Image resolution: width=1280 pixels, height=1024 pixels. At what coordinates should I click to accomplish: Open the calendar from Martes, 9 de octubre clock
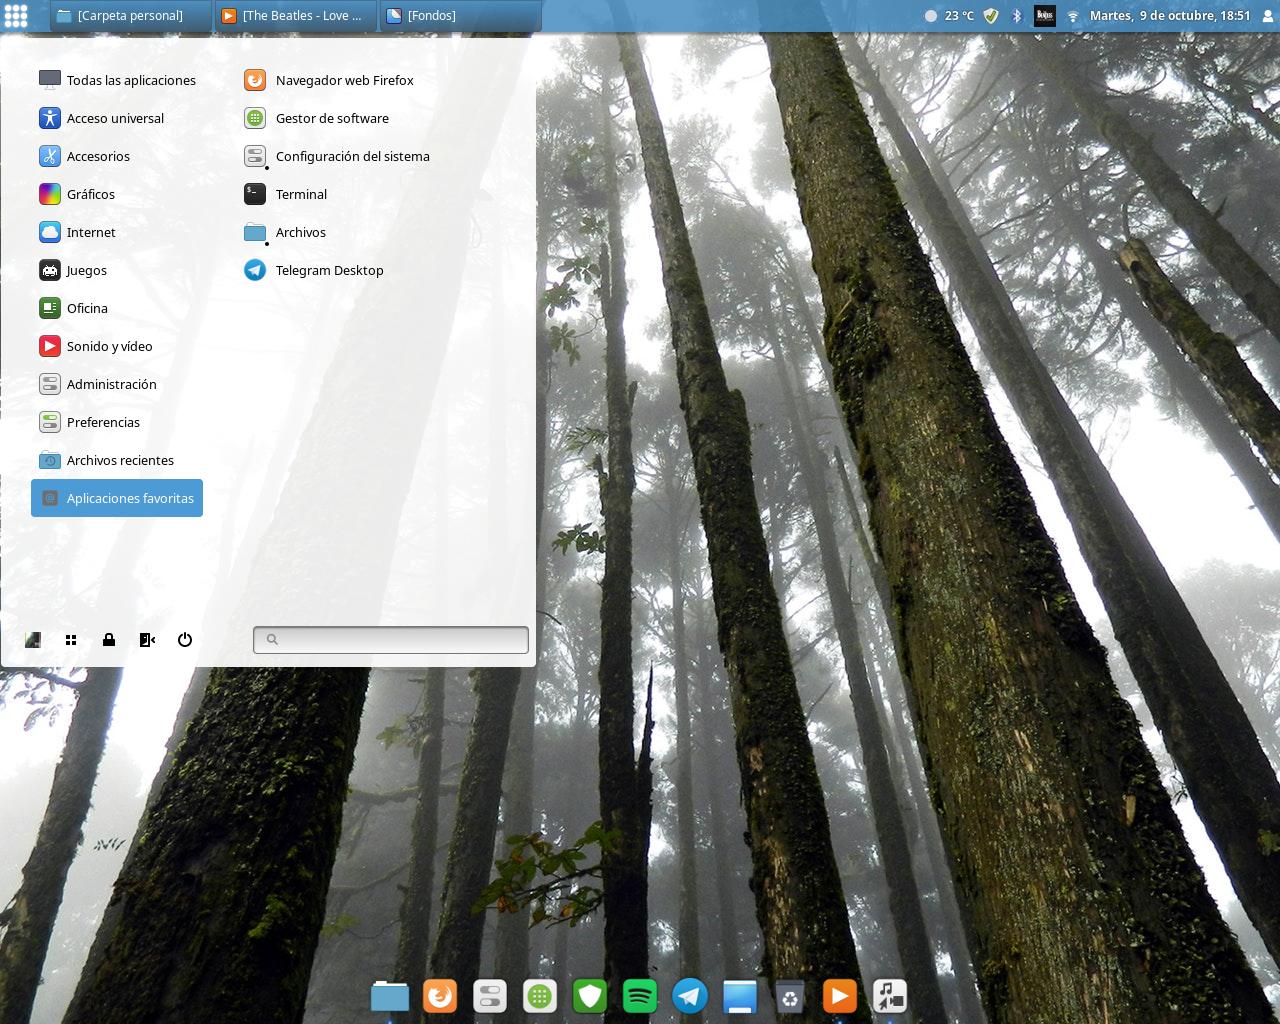click(1170, 16)
